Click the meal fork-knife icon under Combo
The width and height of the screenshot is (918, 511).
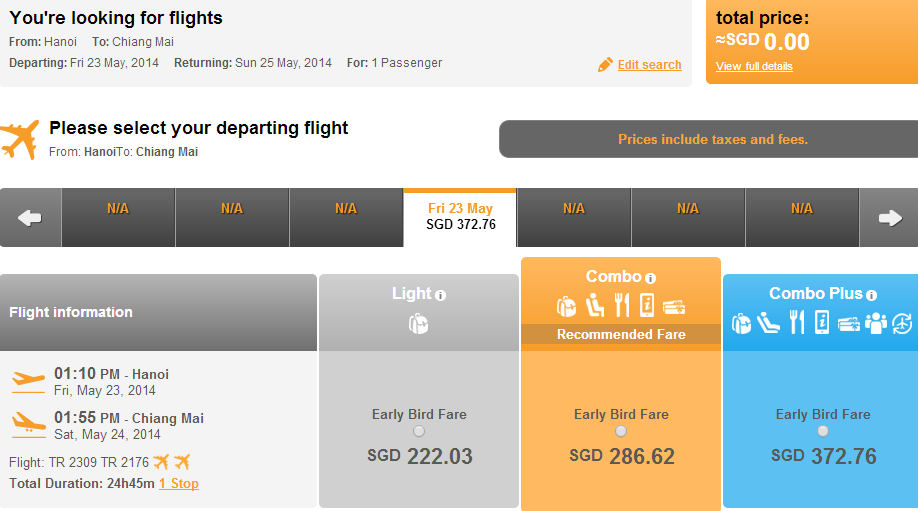[622, 306]
